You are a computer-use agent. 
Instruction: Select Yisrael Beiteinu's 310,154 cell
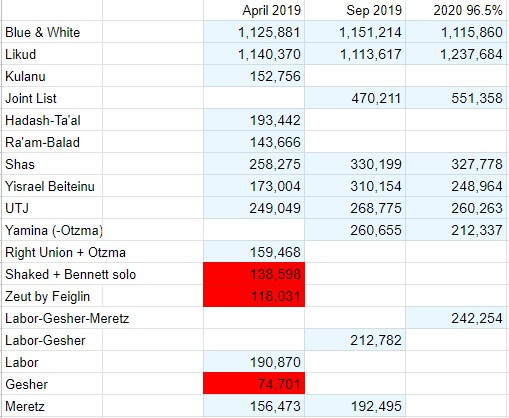pyautogui.click(x=355, y=186)
